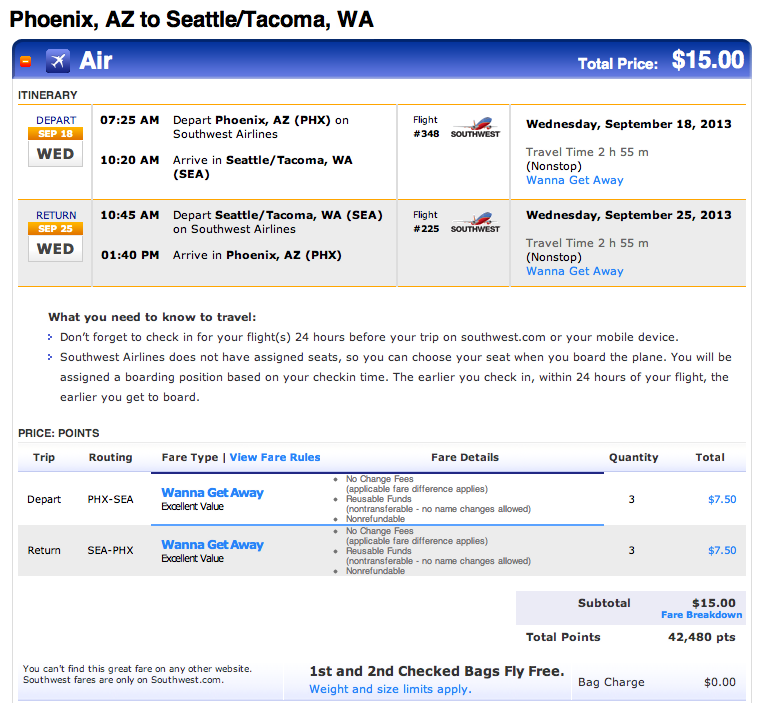Image resolution: width=763 pixels, height=703 pixels.
Task: Open Wanna Get Away fare for SEA-PHX
Action: click(213, 544)
